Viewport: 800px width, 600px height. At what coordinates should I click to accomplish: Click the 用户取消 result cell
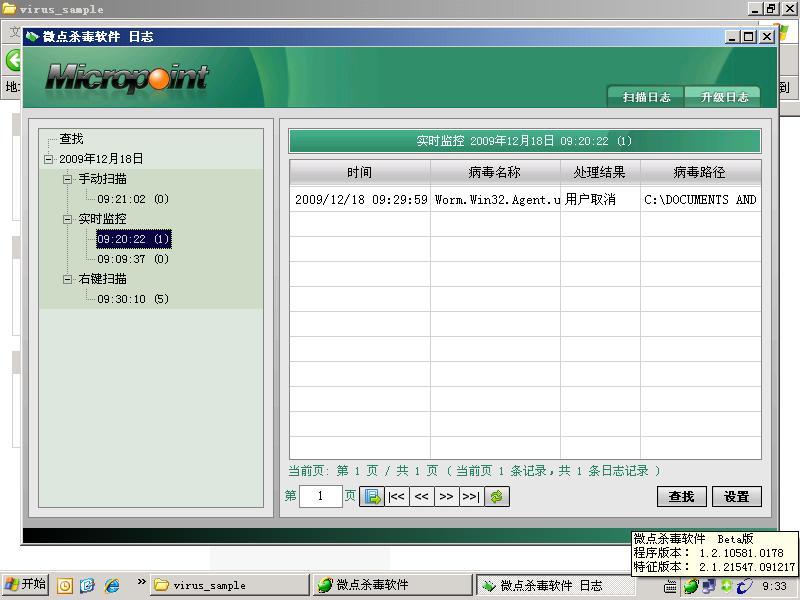point(601,199)
